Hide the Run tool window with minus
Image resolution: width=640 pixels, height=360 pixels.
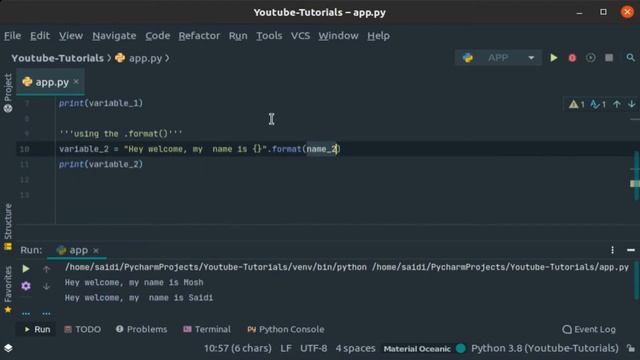point(631,250)
